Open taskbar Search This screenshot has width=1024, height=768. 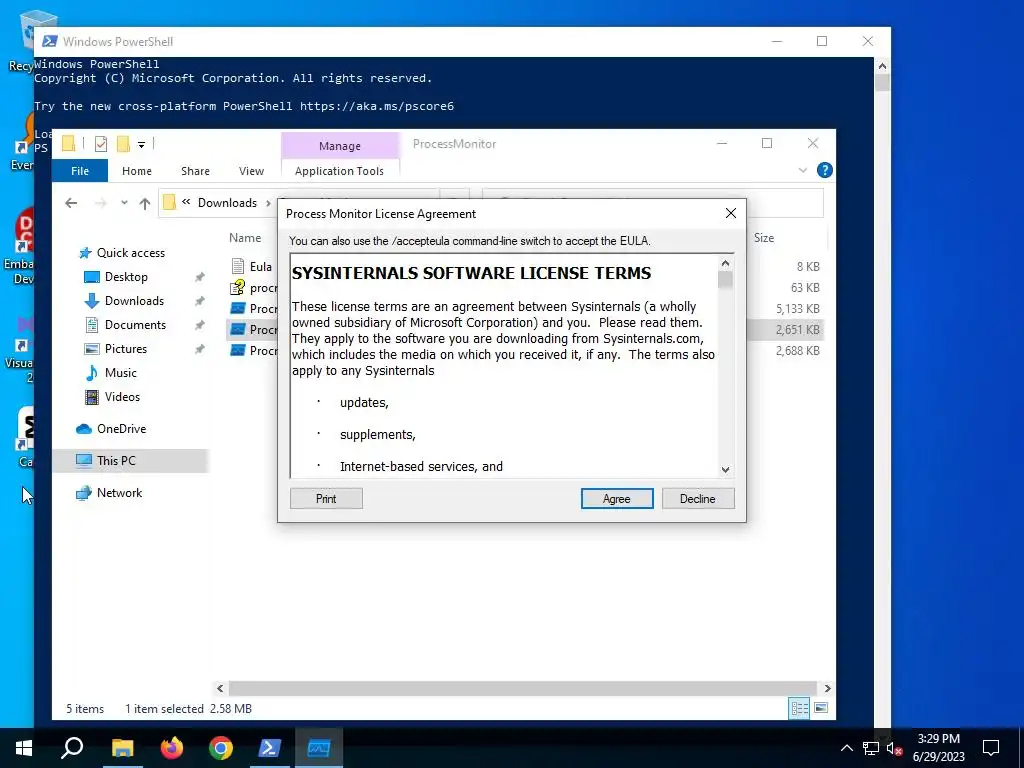click(x=72, y=748)
